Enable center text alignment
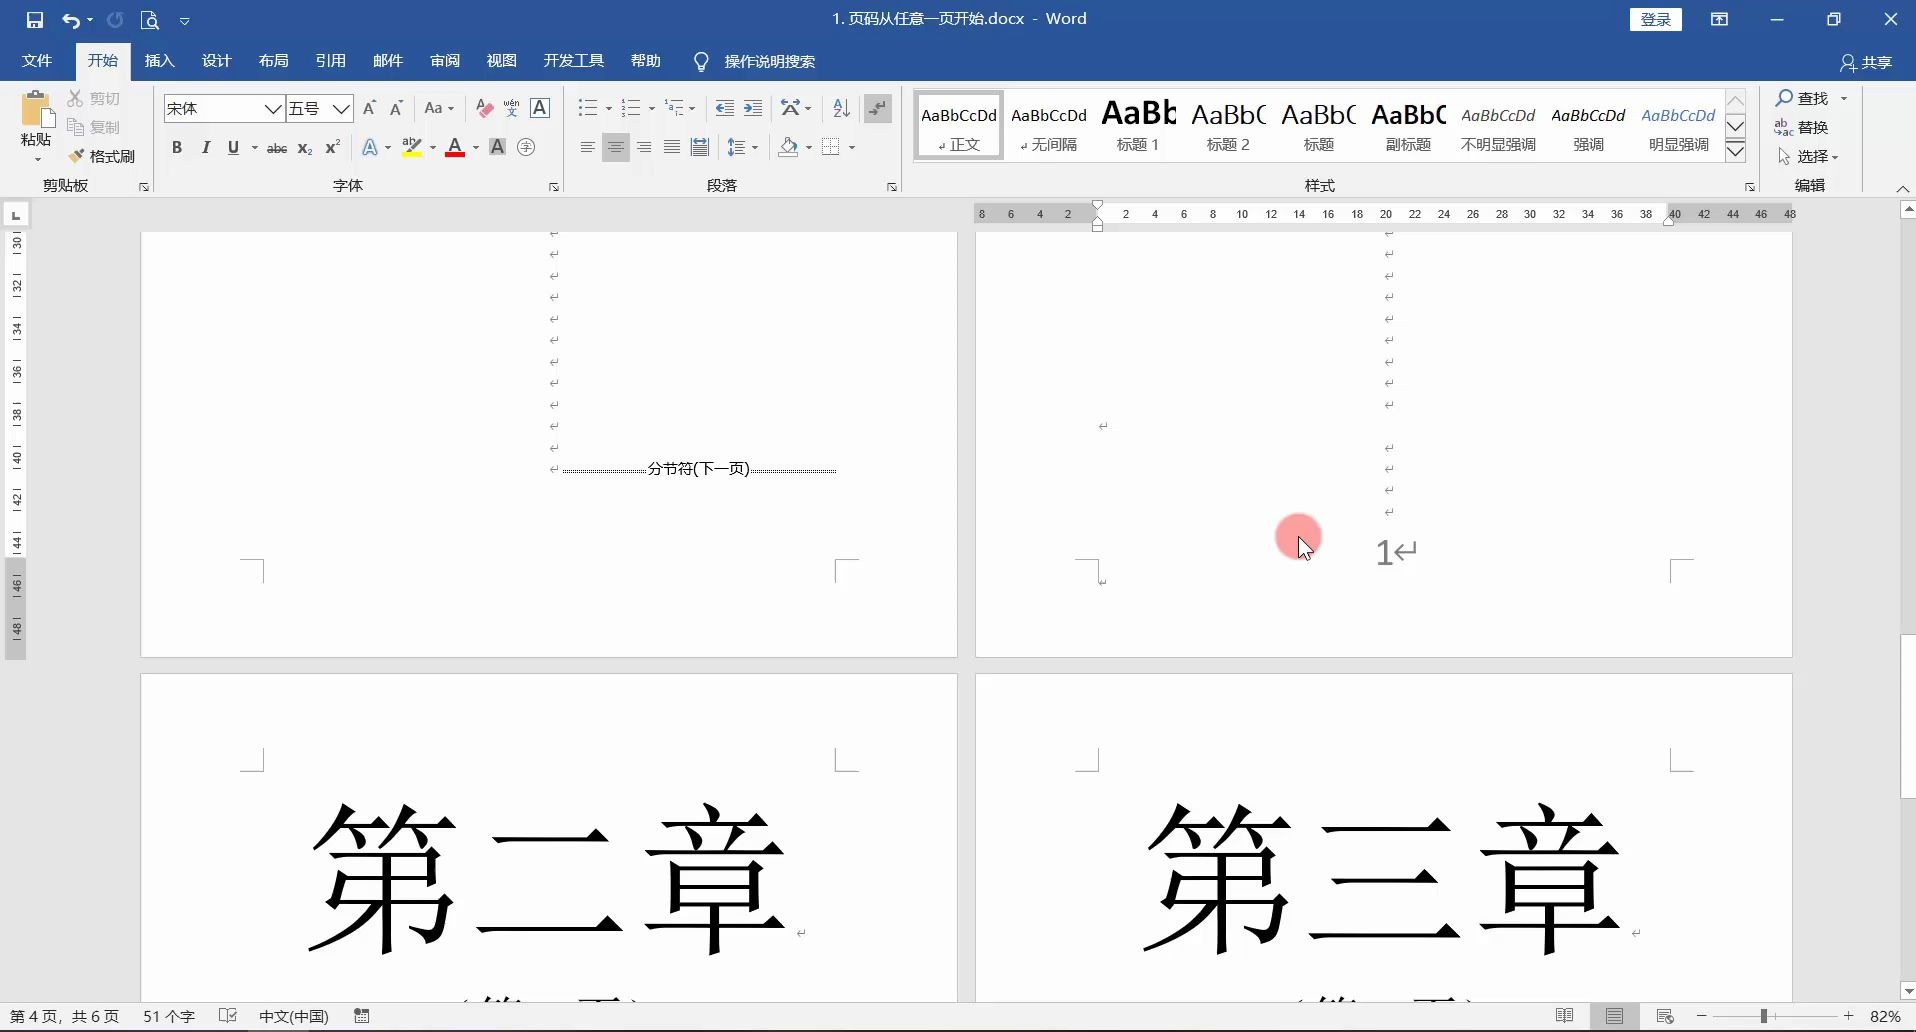The height and width of the screenshot is (1032, 1916). click(x=616, y=147)
